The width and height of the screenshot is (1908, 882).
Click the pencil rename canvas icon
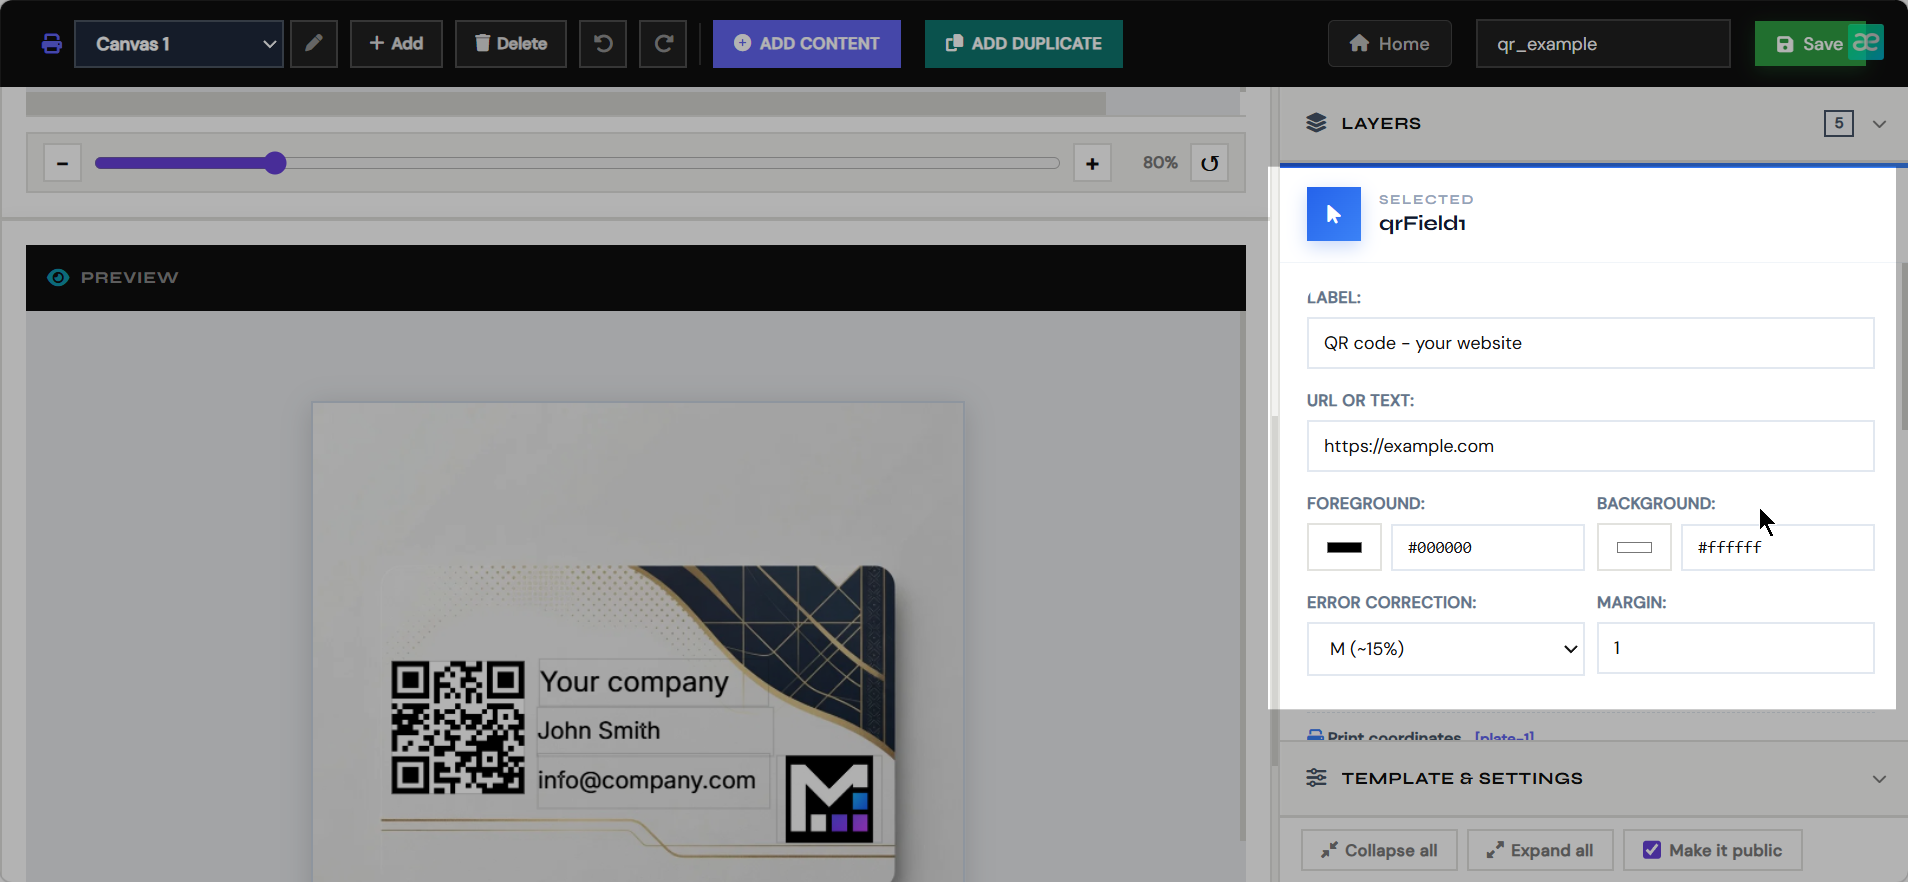pos(314,44)
